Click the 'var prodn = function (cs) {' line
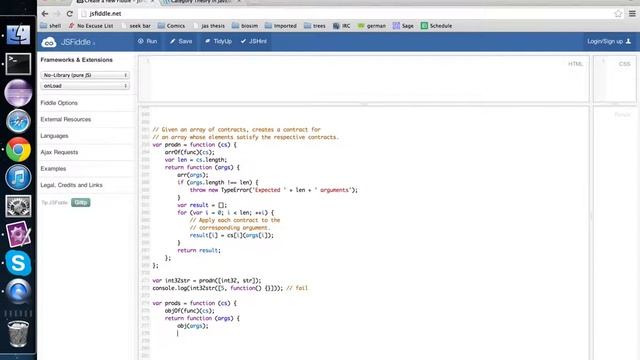 194,144
